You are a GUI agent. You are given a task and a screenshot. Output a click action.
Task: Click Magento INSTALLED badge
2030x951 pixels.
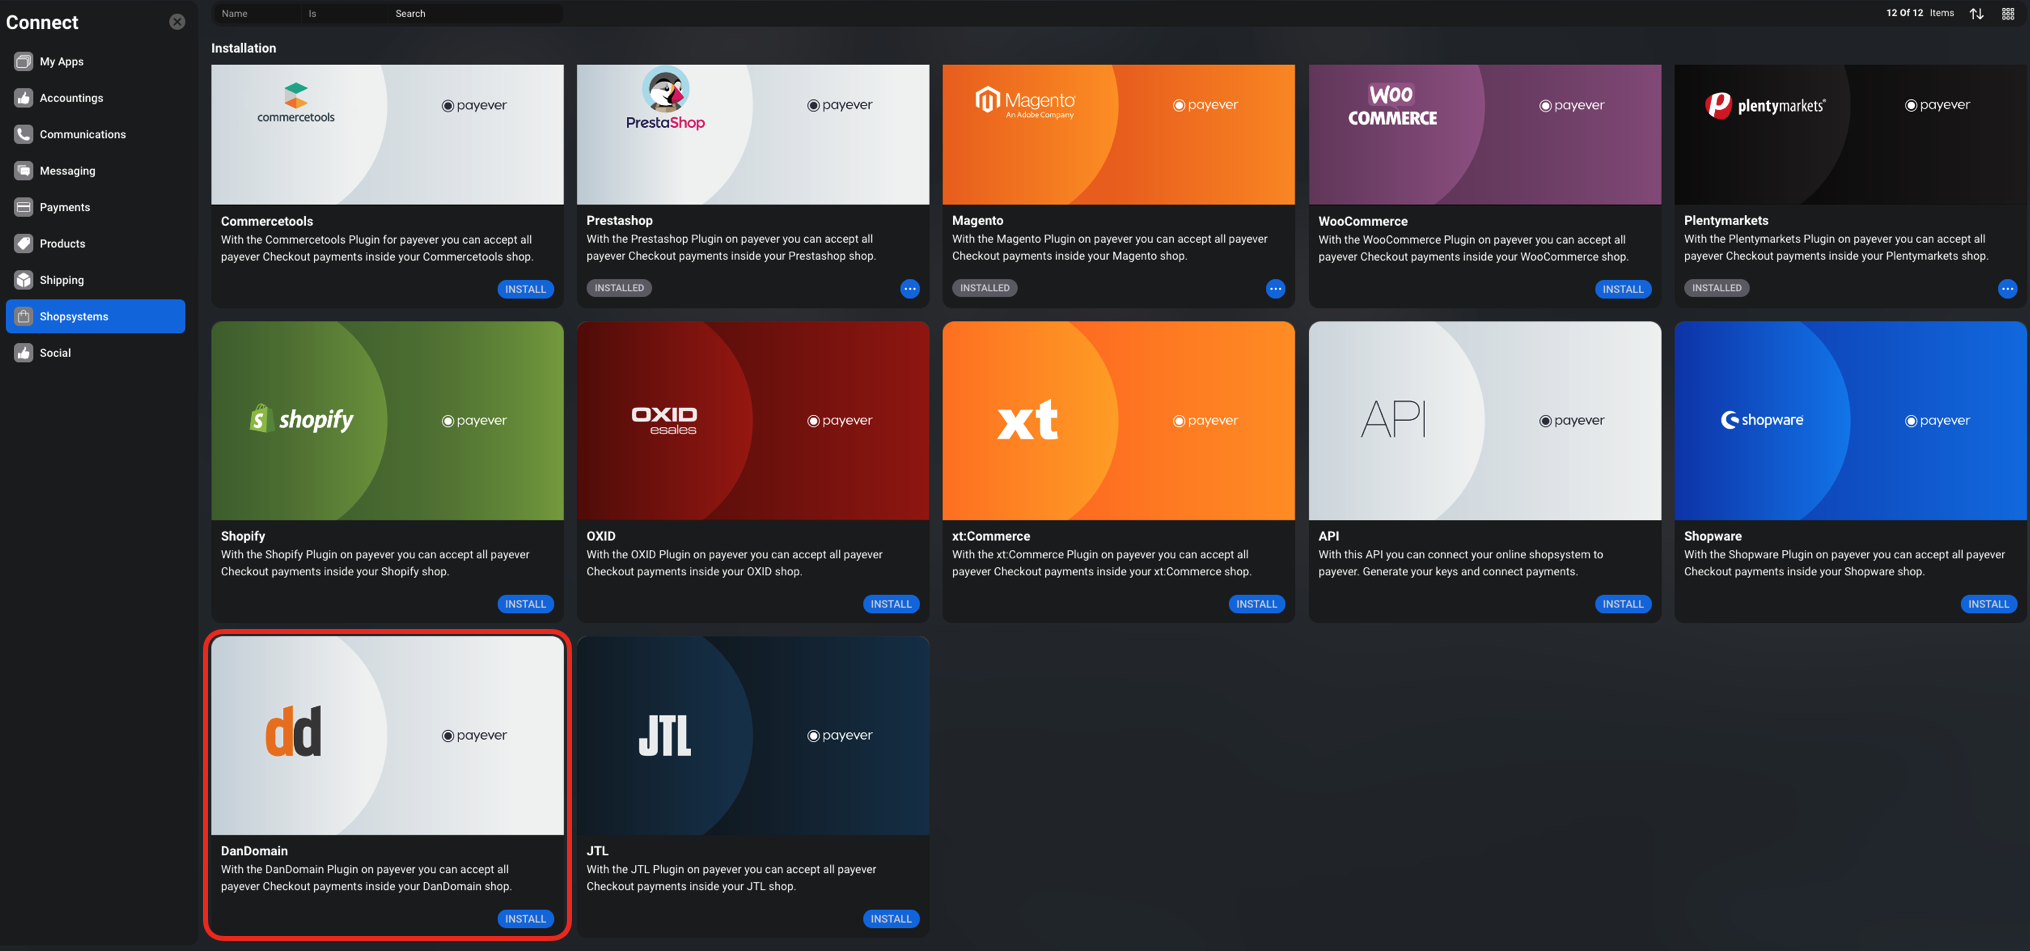click(x=985, y=288)
